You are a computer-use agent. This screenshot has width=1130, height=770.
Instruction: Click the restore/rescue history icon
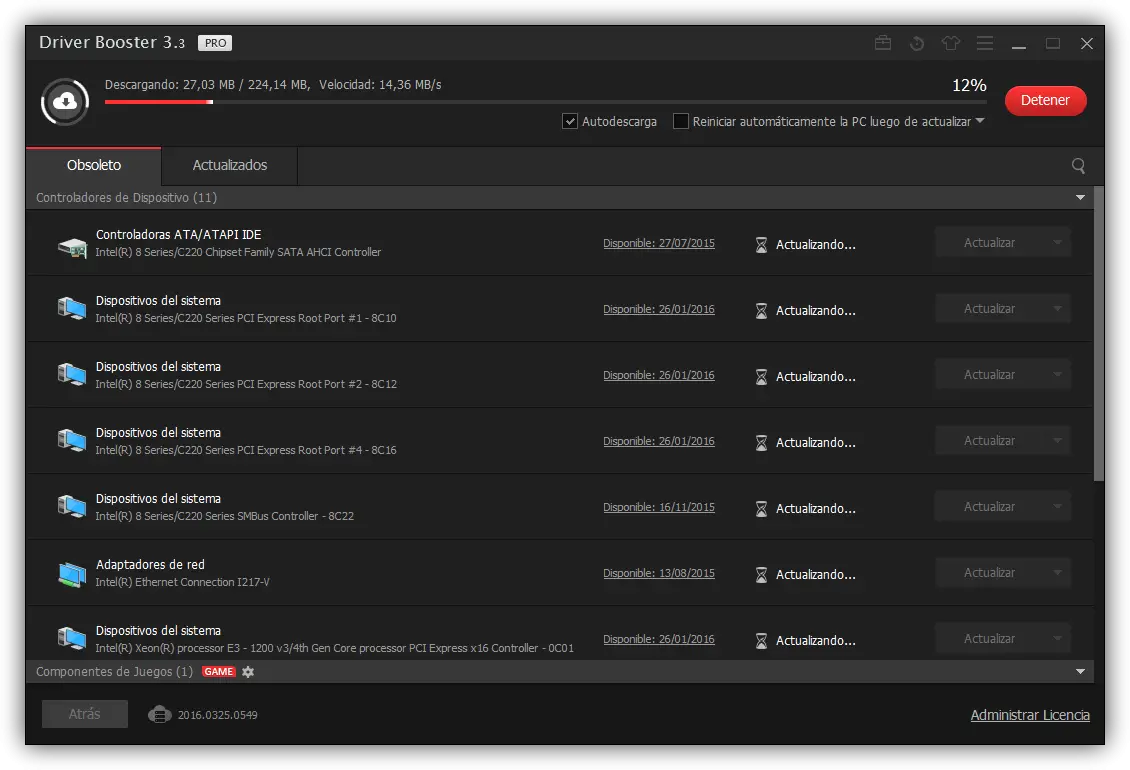[x=916, y=43]
